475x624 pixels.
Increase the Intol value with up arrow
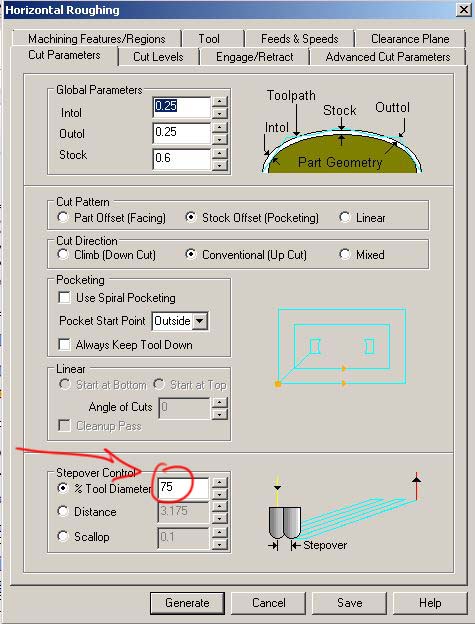pos(220,101)
